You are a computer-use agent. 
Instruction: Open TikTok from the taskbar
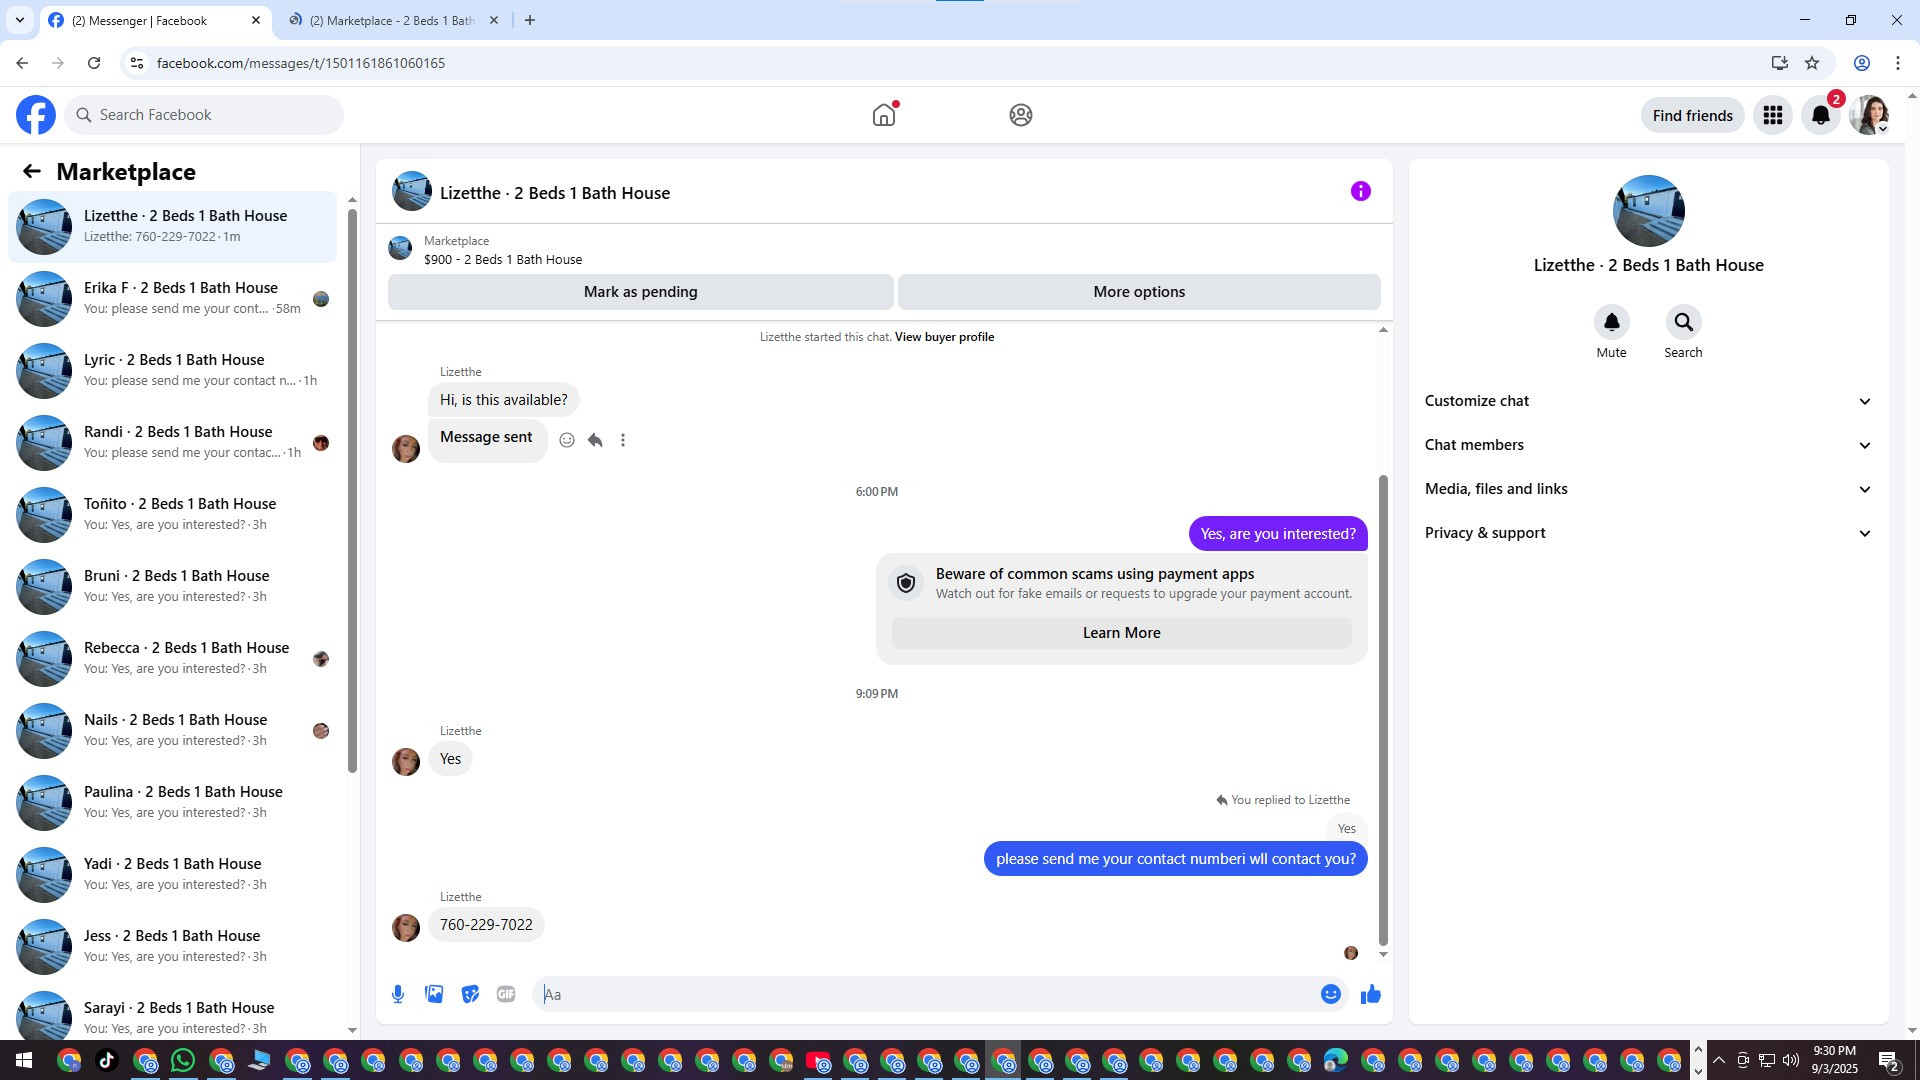[107, 1060]
